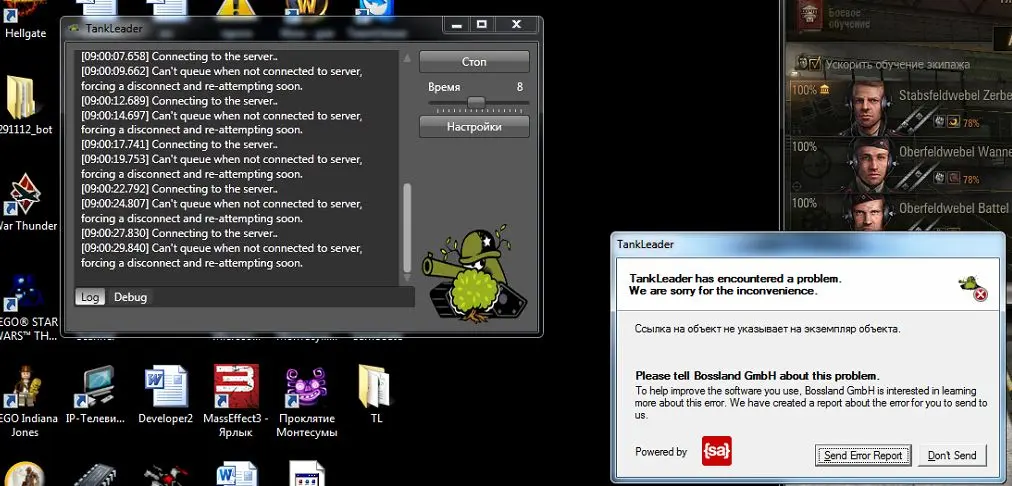Click Wanne's first skill icon
The image size is (1012, 486).
tap(940, 177)
